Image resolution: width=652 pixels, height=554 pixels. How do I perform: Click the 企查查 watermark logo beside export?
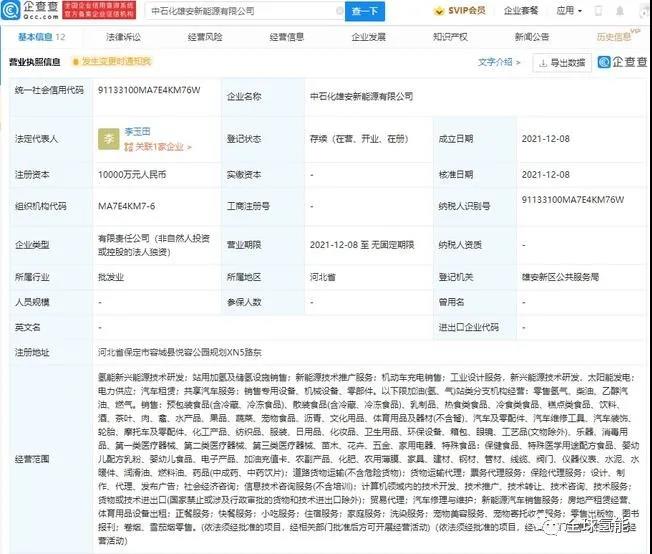pyautogui.click(x=620, y=62)
